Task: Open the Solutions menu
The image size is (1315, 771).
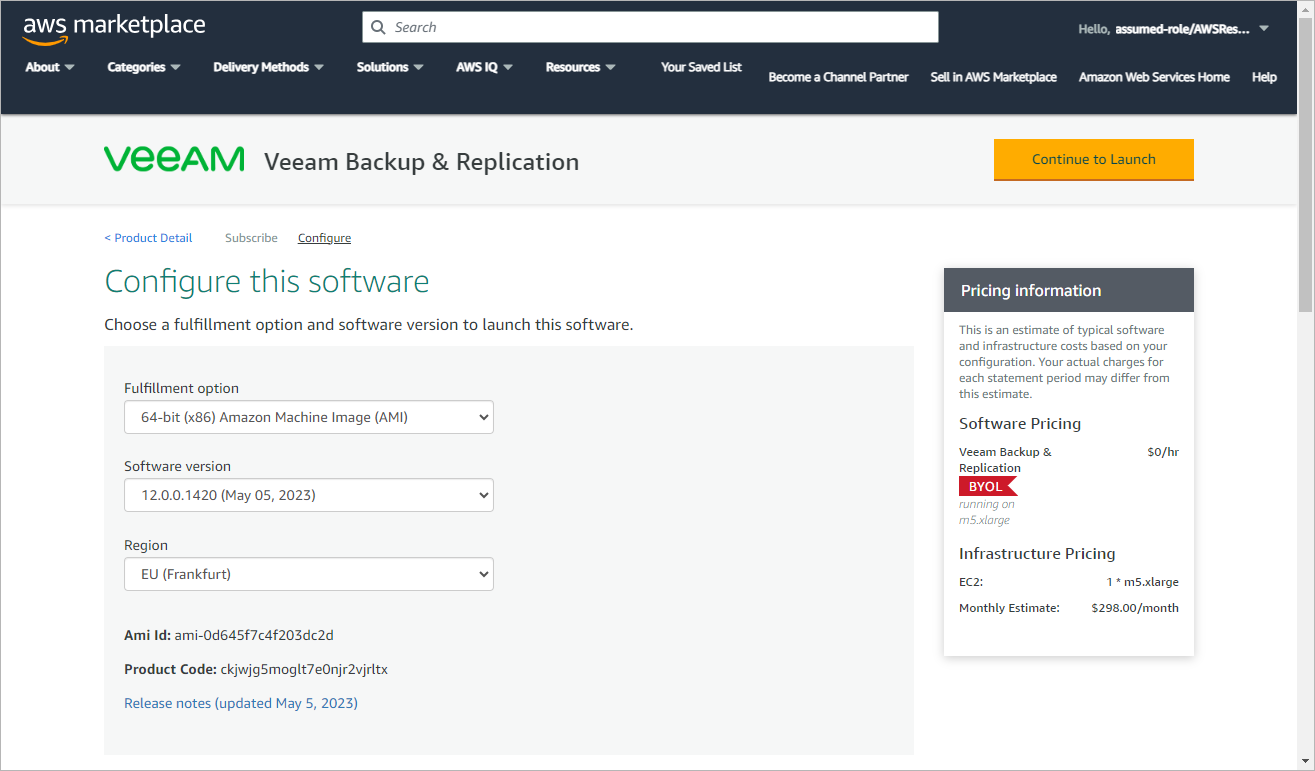Action: pyautogui.click(x=390, y=67)
